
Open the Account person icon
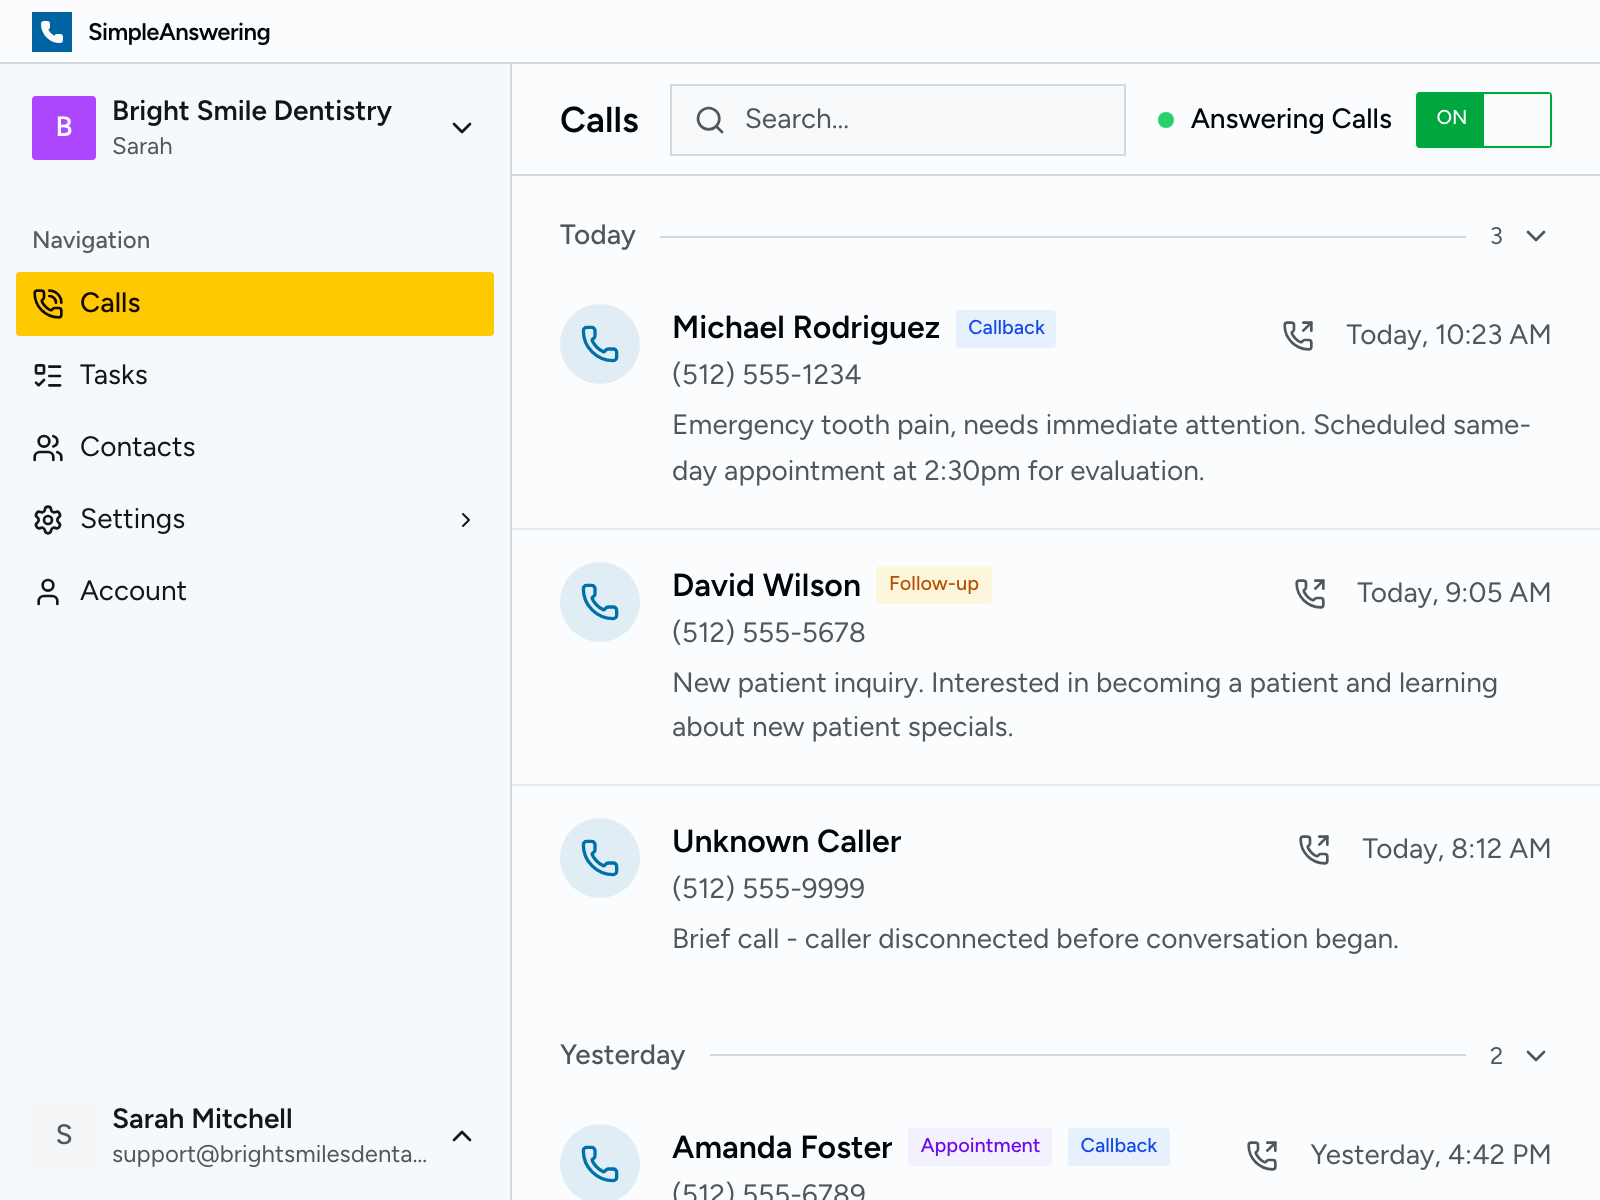click(x=47, y=591)
